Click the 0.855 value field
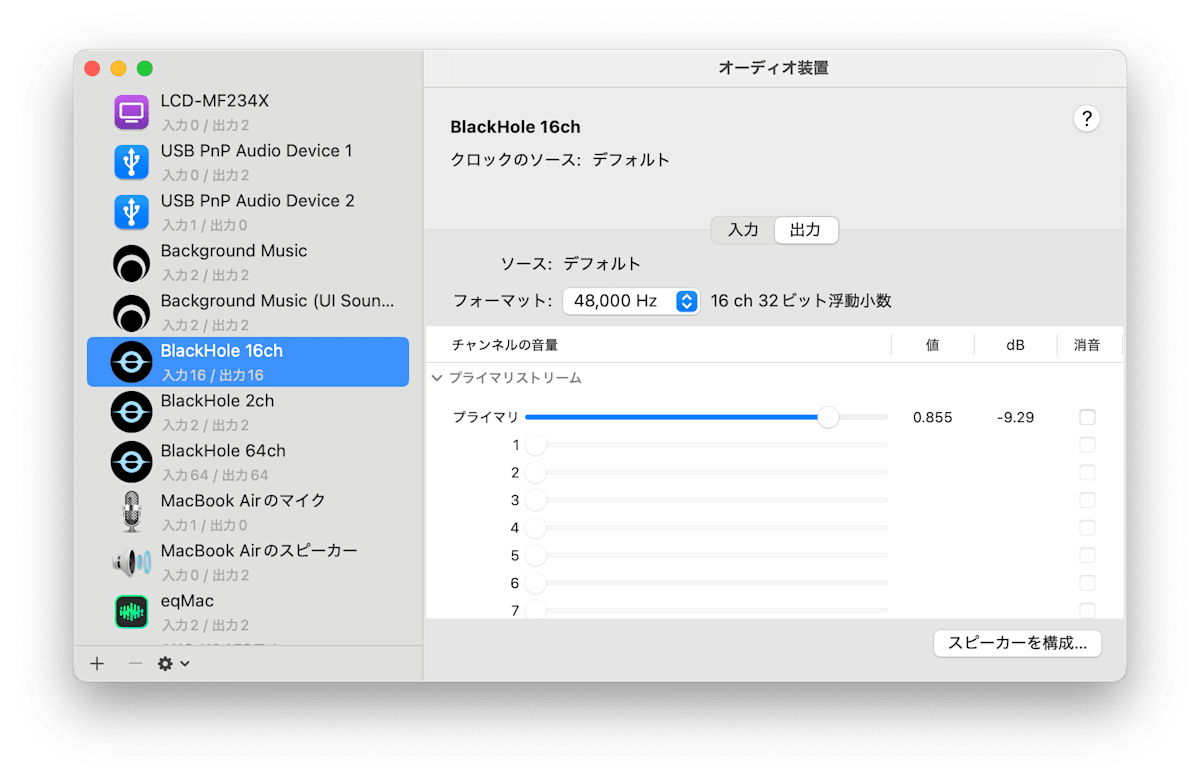 [933, 417]
